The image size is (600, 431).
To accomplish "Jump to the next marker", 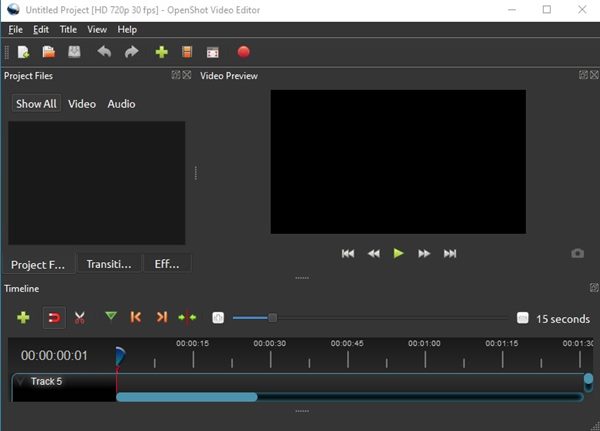I will click(161, 317).
